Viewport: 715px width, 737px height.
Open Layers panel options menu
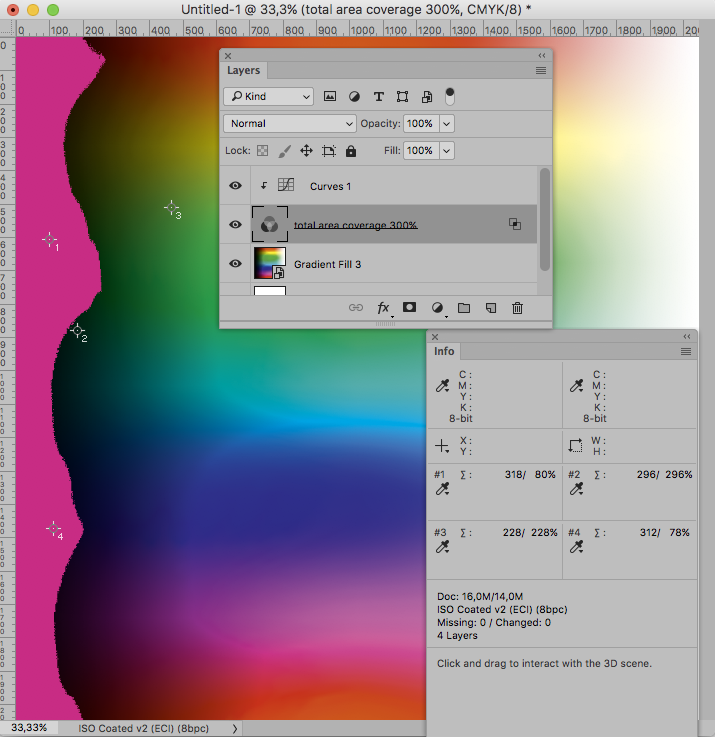pos(541,71)
